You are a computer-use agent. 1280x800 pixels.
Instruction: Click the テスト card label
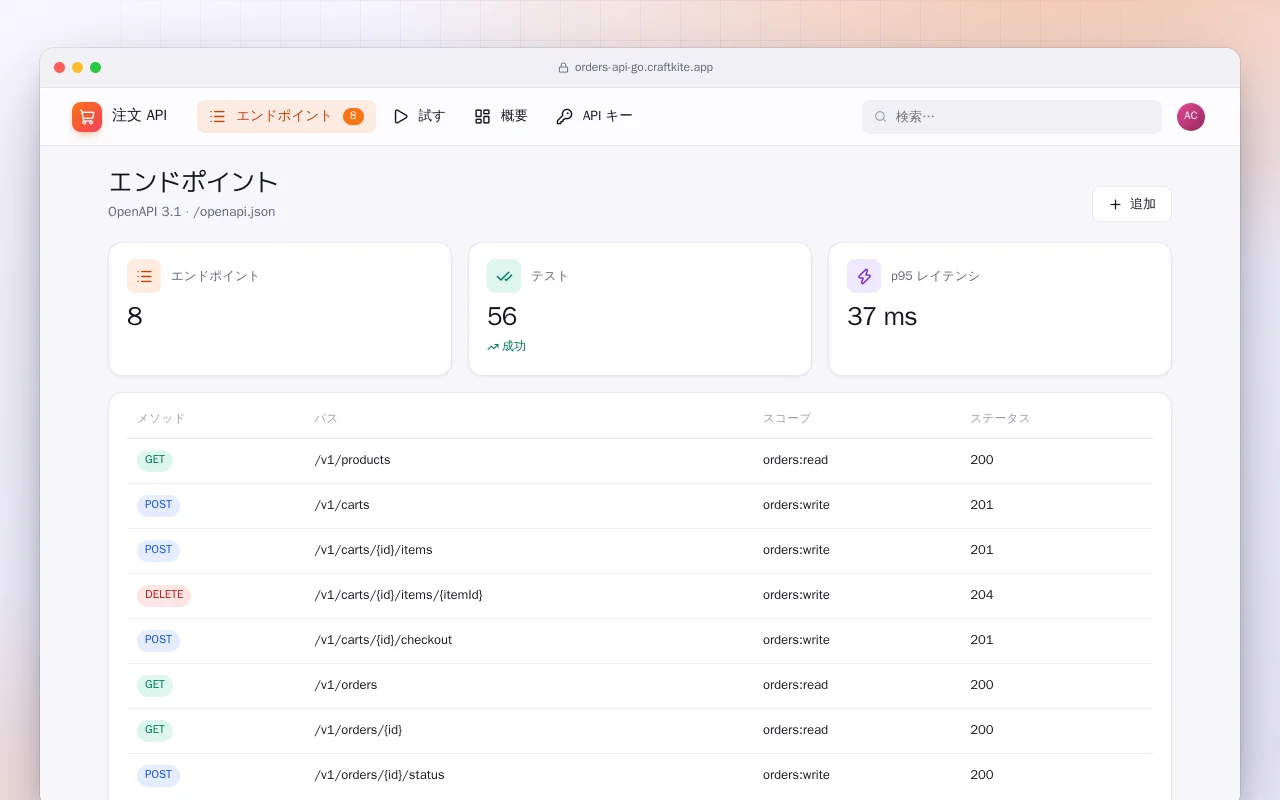549,276
